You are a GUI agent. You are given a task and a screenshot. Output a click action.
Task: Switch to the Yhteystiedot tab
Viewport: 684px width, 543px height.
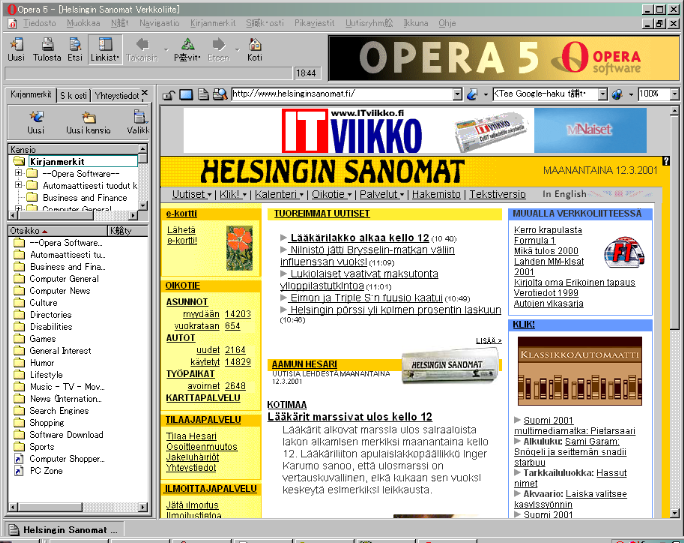pos(116,96)
